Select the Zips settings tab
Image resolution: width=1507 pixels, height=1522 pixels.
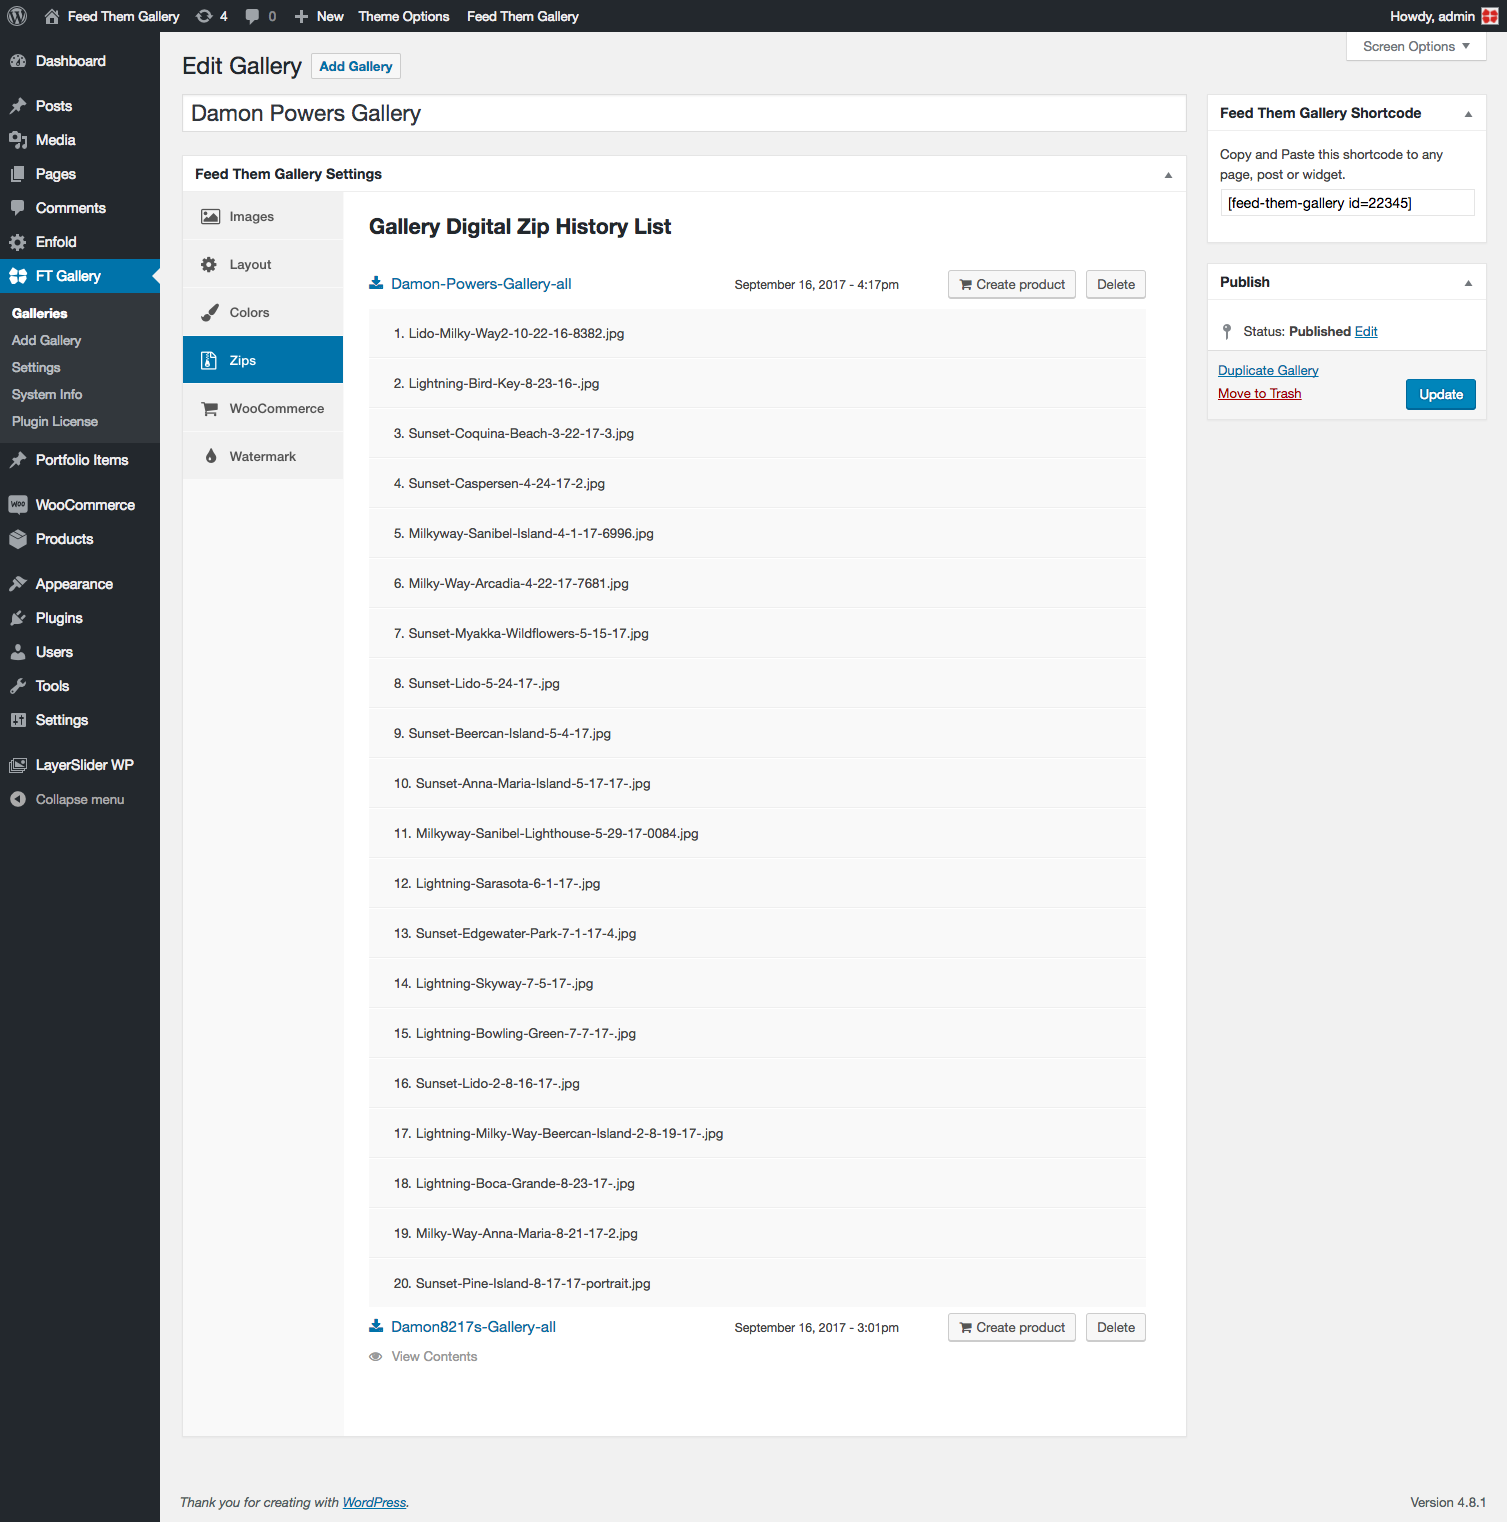pos(263,360)
